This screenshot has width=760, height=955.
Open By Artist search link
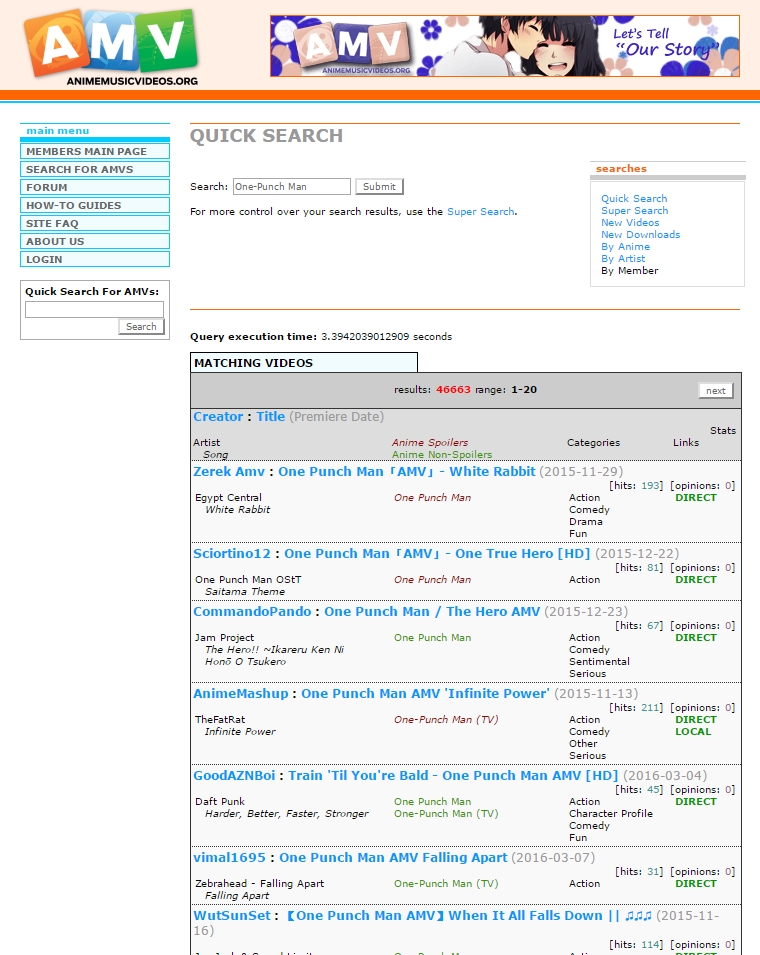click(x=623, y=258)
